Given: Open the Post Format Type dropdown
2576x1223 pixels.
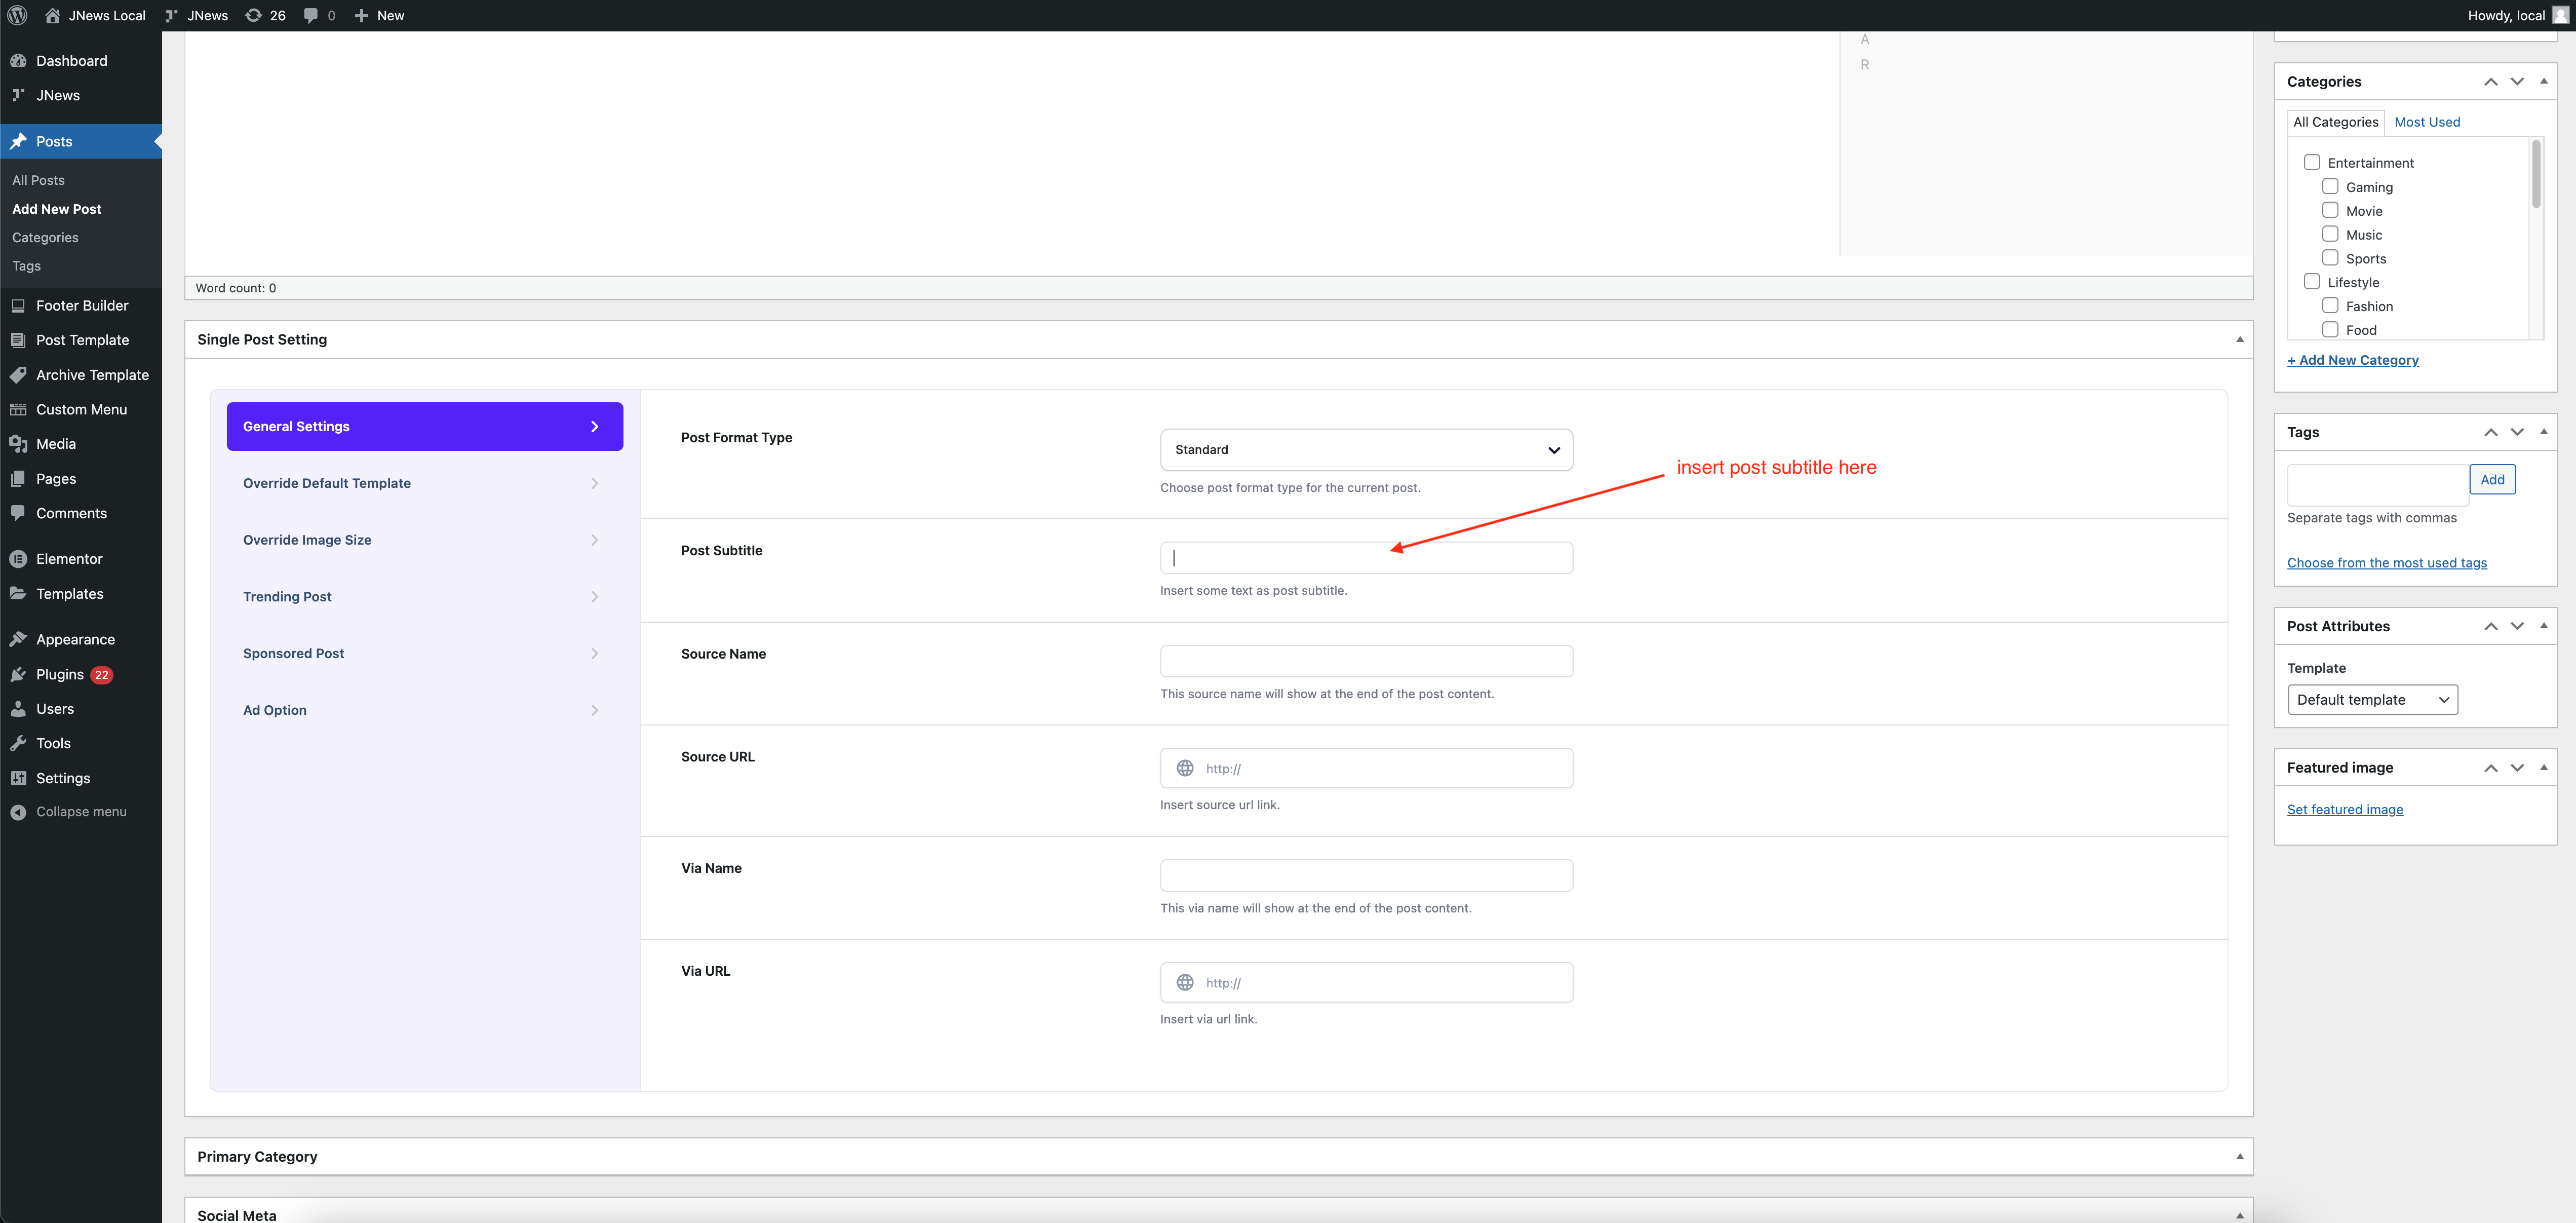Looking at the screenshot, I should (1365, 450).
